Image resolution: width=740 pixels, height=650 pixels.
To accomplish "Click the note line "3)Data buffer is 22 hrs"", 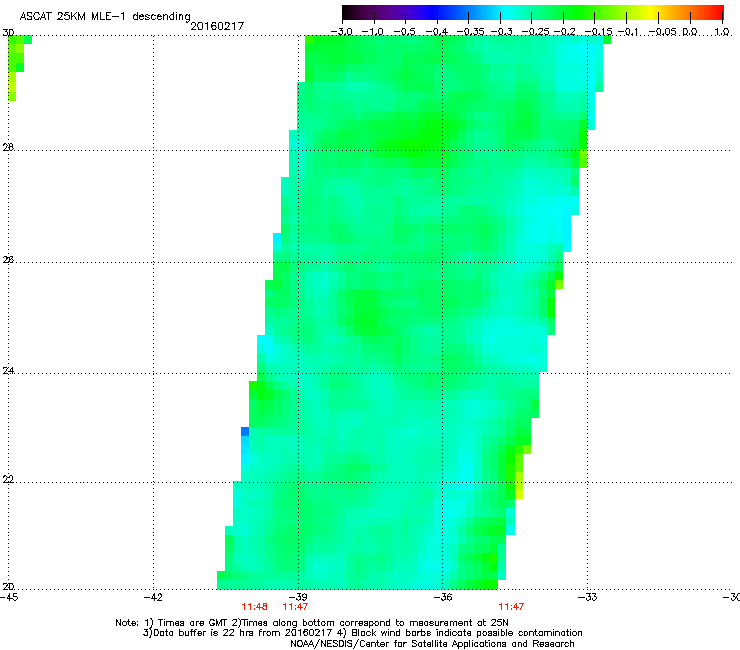I will [x=362, y=633].
